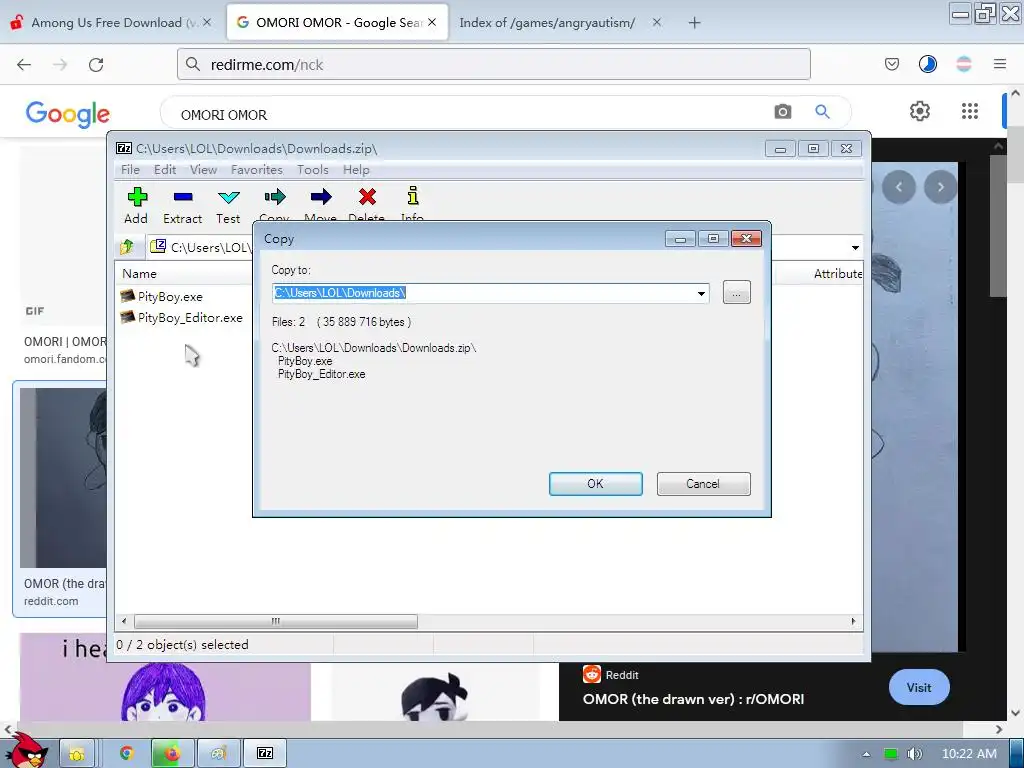Click the 7-Zip horizontal scrollbar thumb
Screen dimensions: 1024x768
(276, 621)
